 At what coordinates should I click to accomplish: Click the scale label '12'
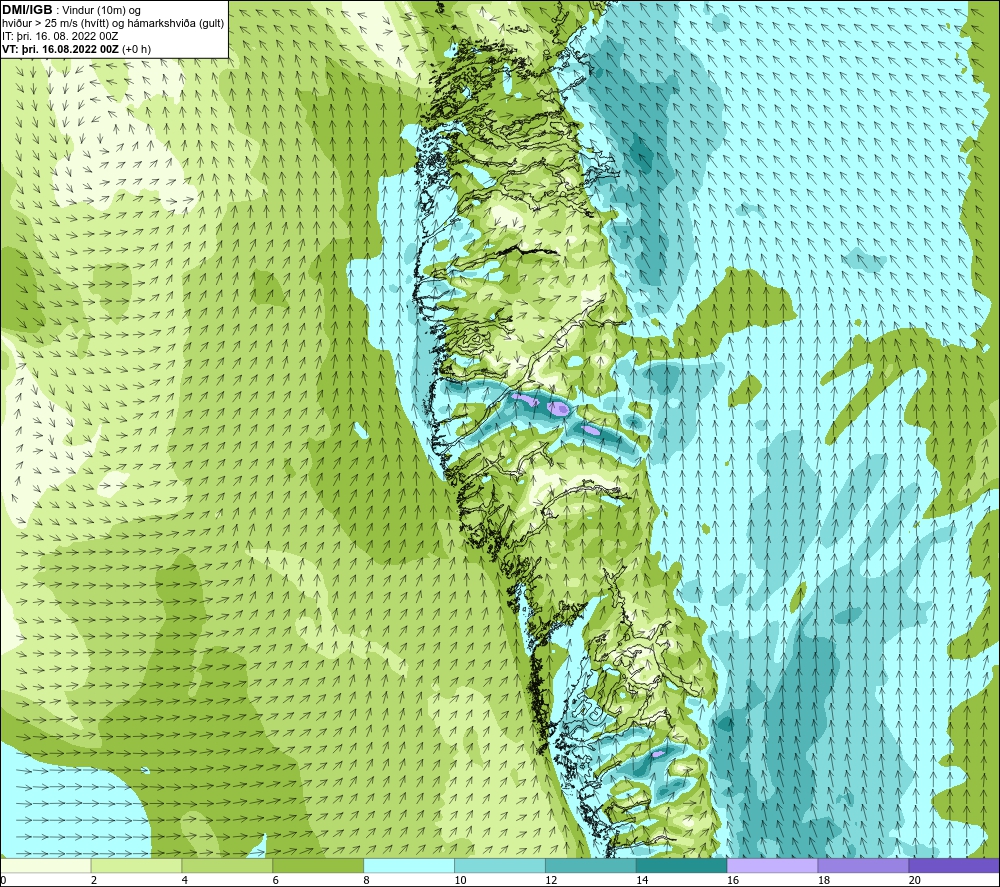pyautogui.click(x=551, y=880)
